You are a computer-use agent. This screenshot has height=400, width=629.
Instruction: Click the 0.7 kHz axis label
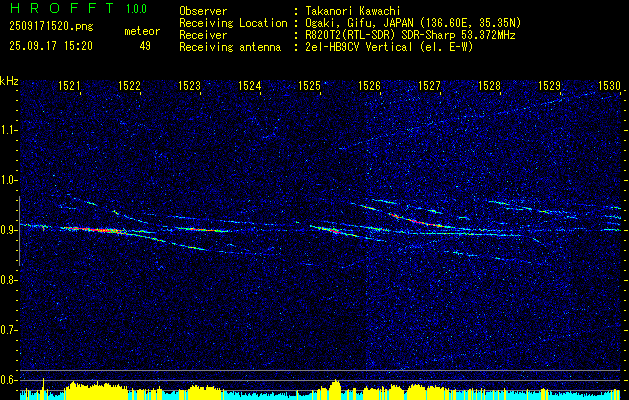click(8, 330)
